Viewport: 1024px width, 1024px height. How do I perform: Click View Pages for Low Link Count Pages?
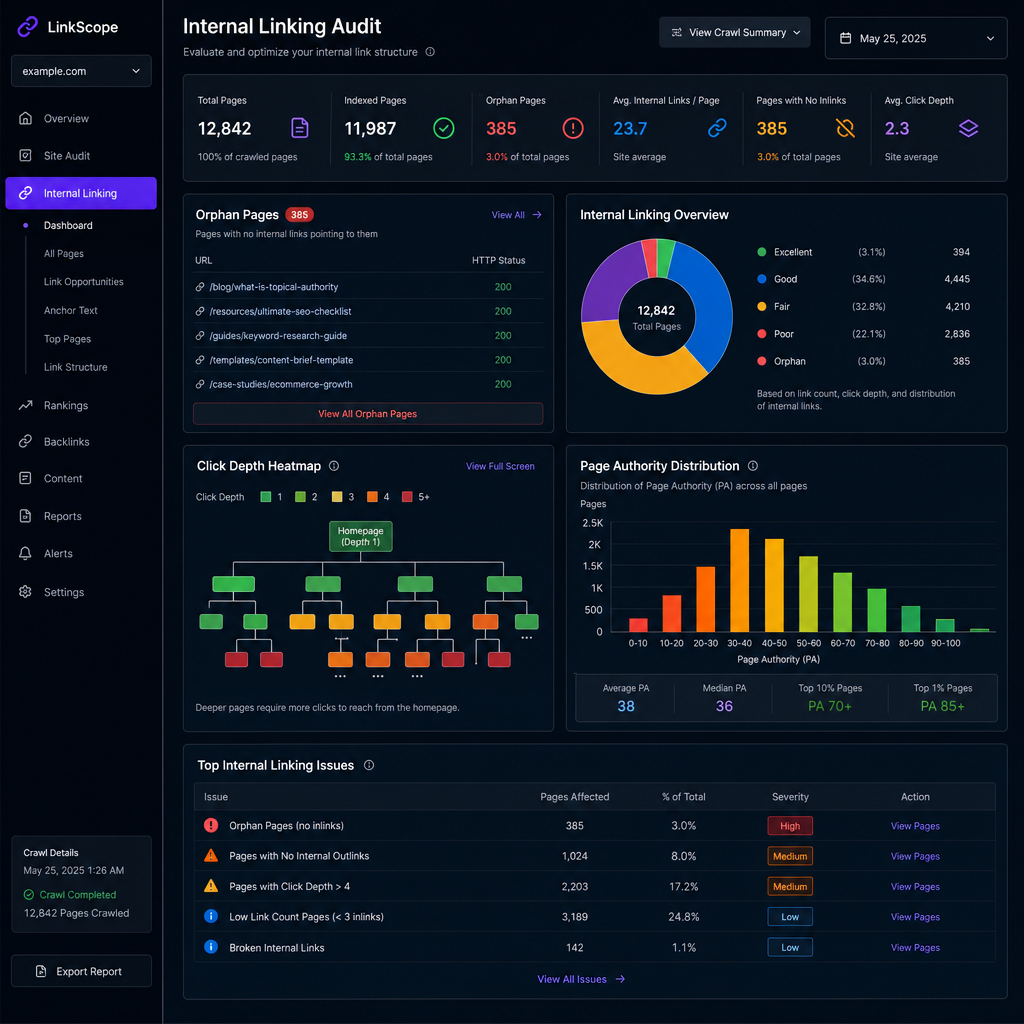coord(915,916)
